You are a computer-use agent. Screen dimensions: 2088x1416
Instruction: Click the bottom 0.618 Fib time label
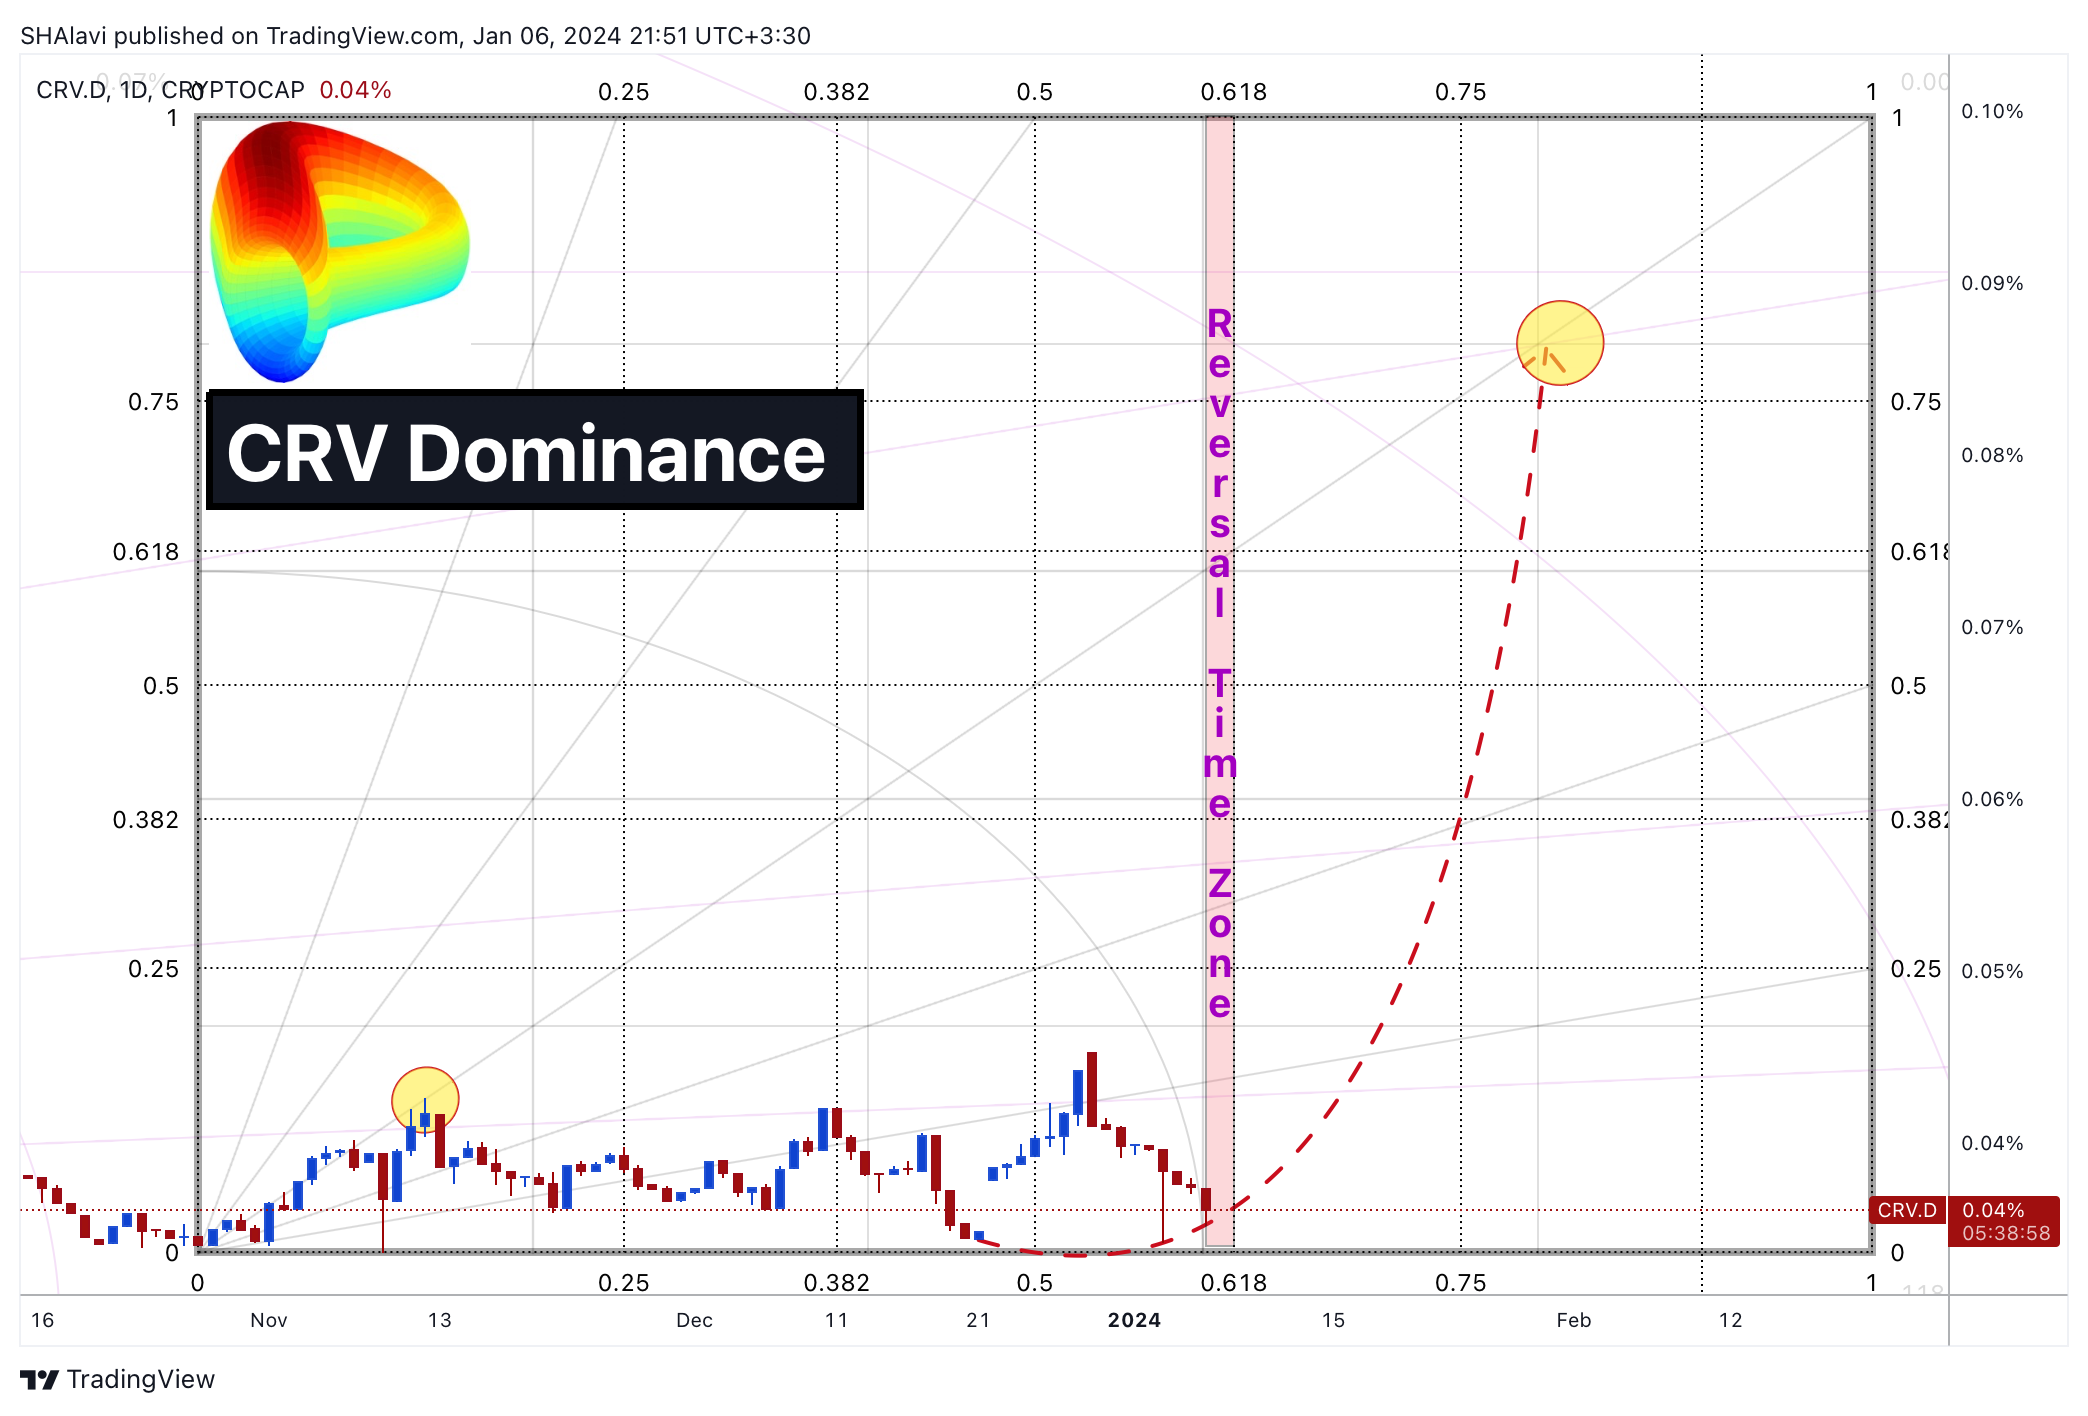1234,1283
